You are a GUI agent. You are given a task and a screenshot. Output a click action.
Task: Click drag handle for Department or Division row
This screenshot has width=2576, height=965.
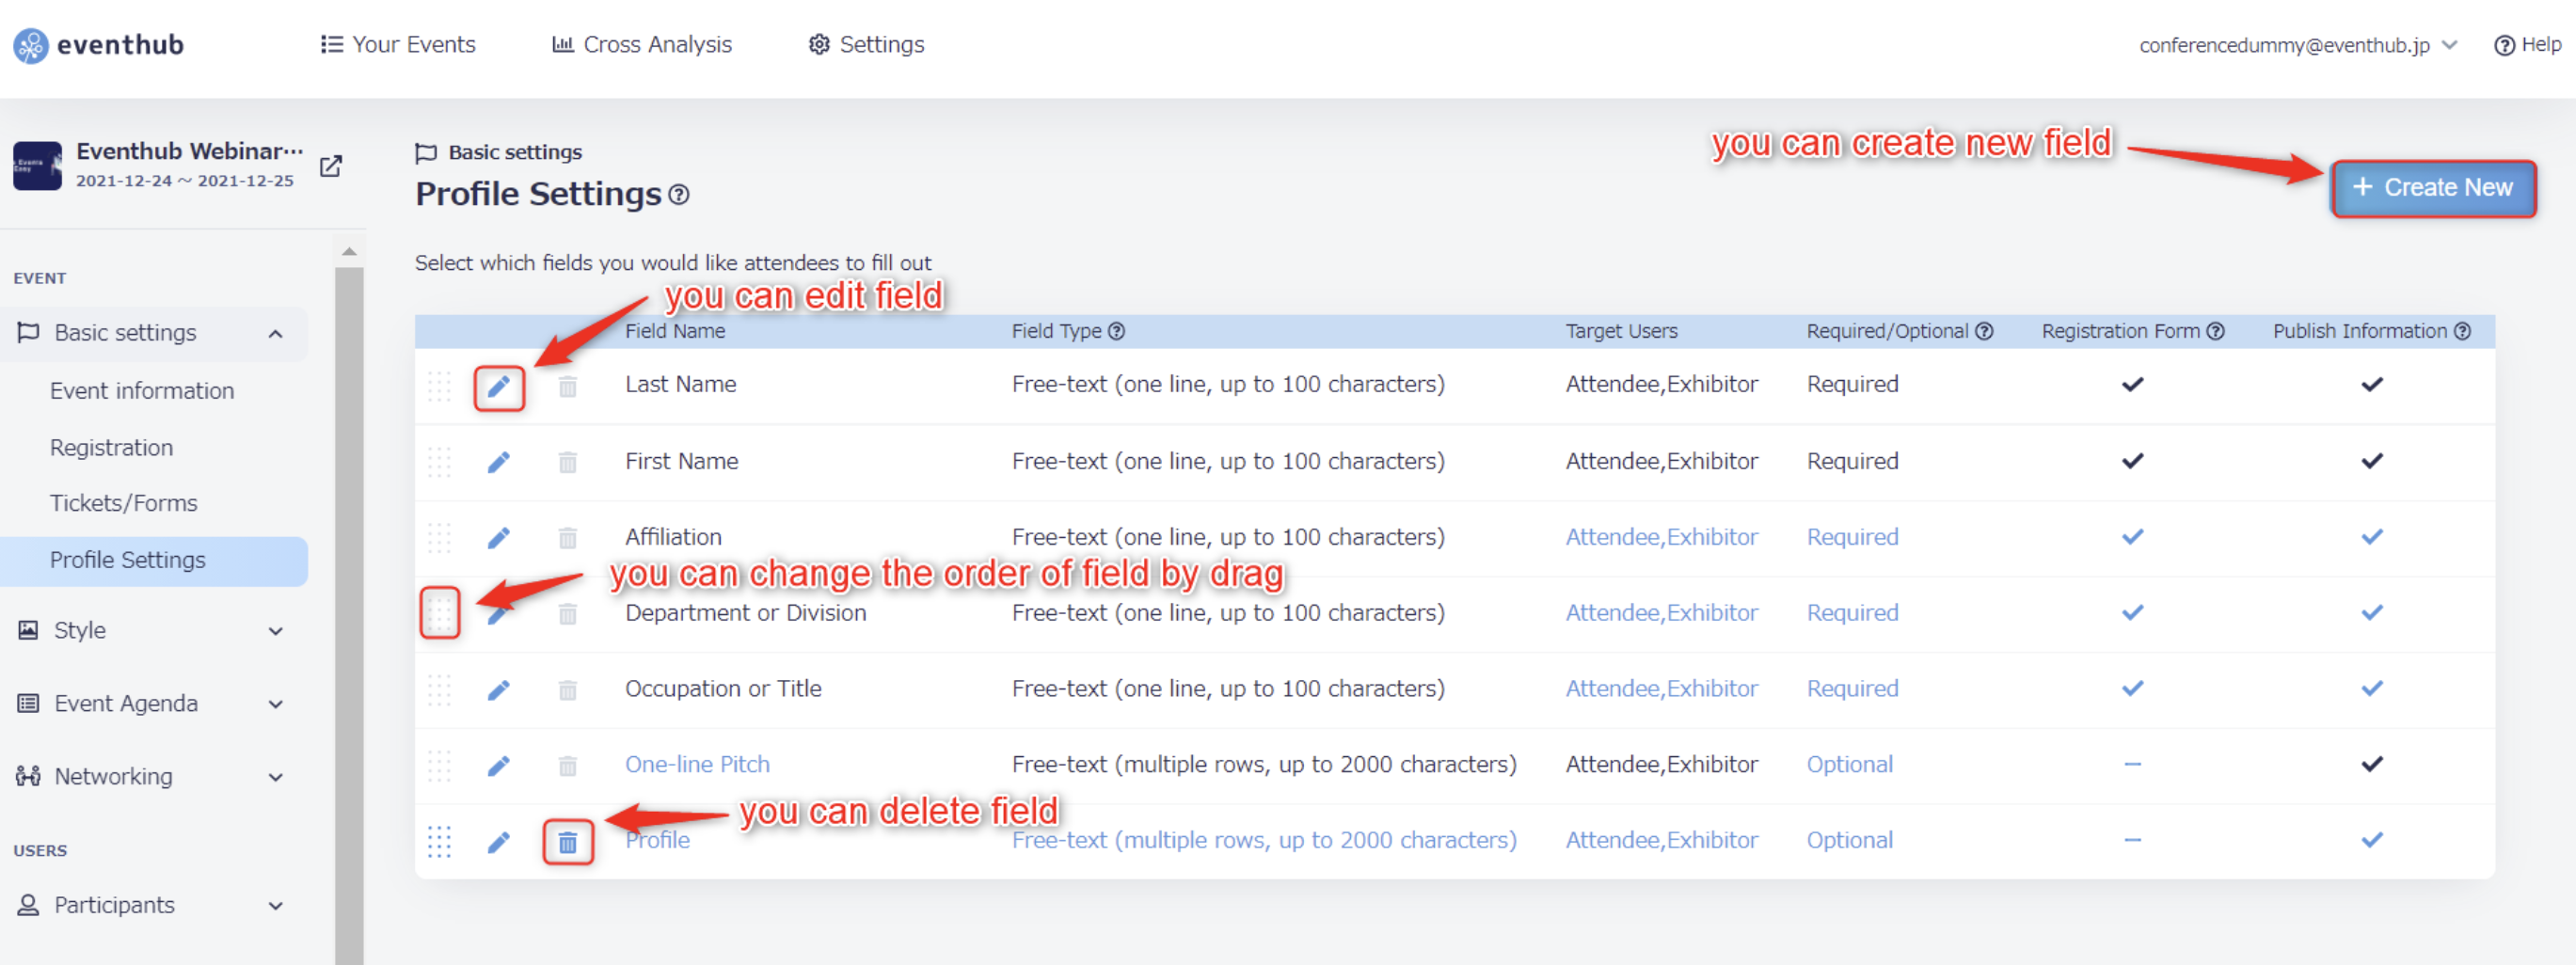[x=440, y=612]
